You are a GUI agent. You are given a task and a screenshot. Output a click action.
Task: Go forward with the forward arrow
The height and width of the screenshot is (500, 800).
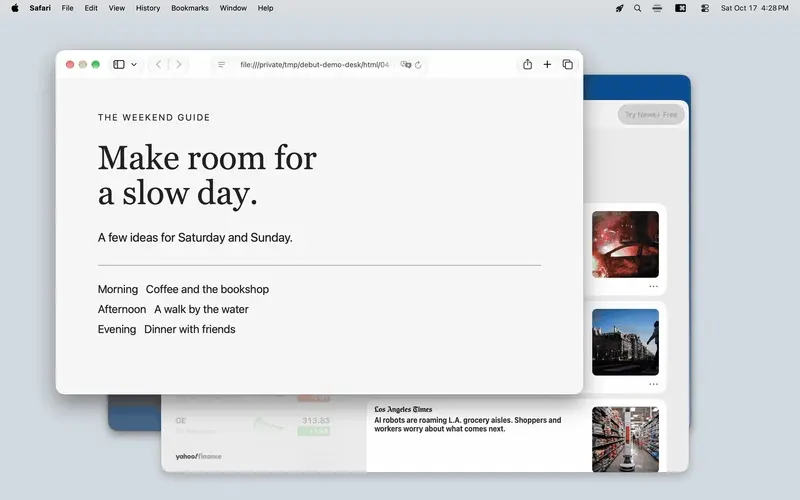click(179, 64)
